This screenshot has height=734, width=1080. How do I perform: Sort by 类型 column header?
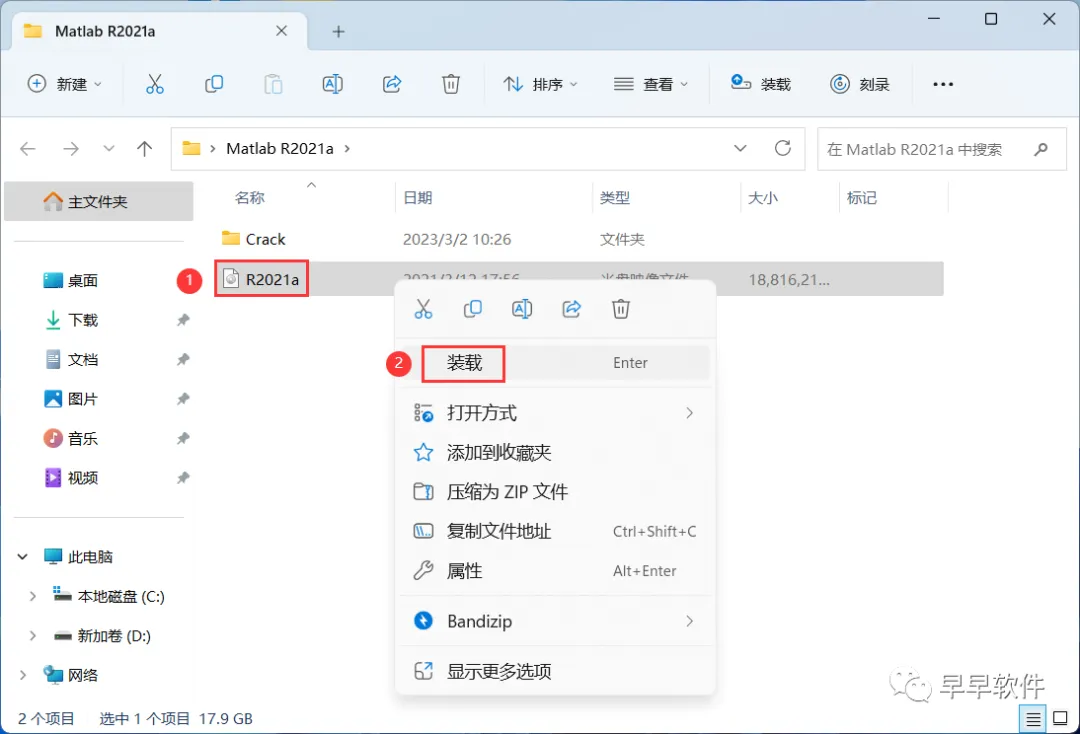[x=614, y=198]
